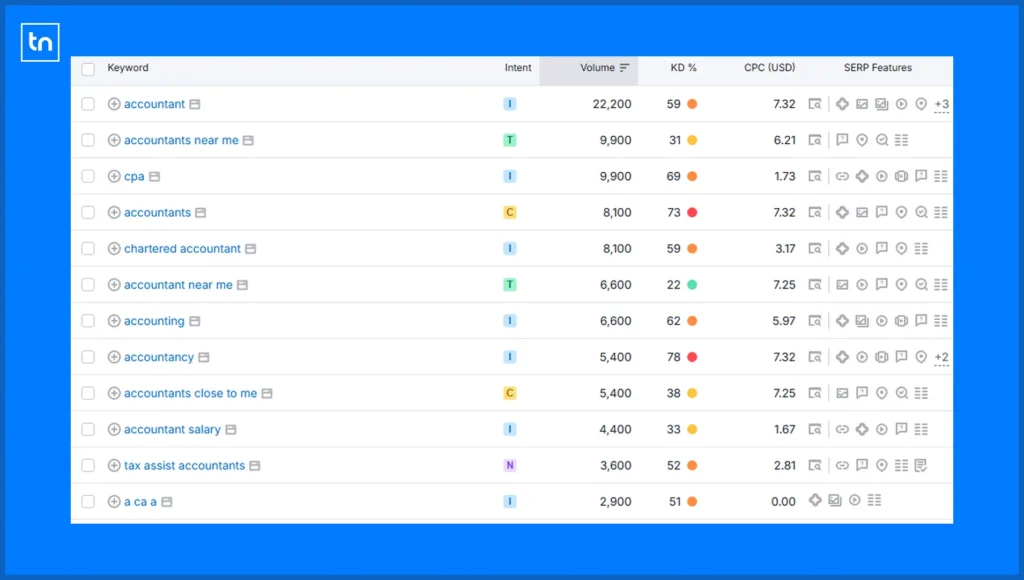Select the checkbox for "accountant near me"

tap(88, 285)
